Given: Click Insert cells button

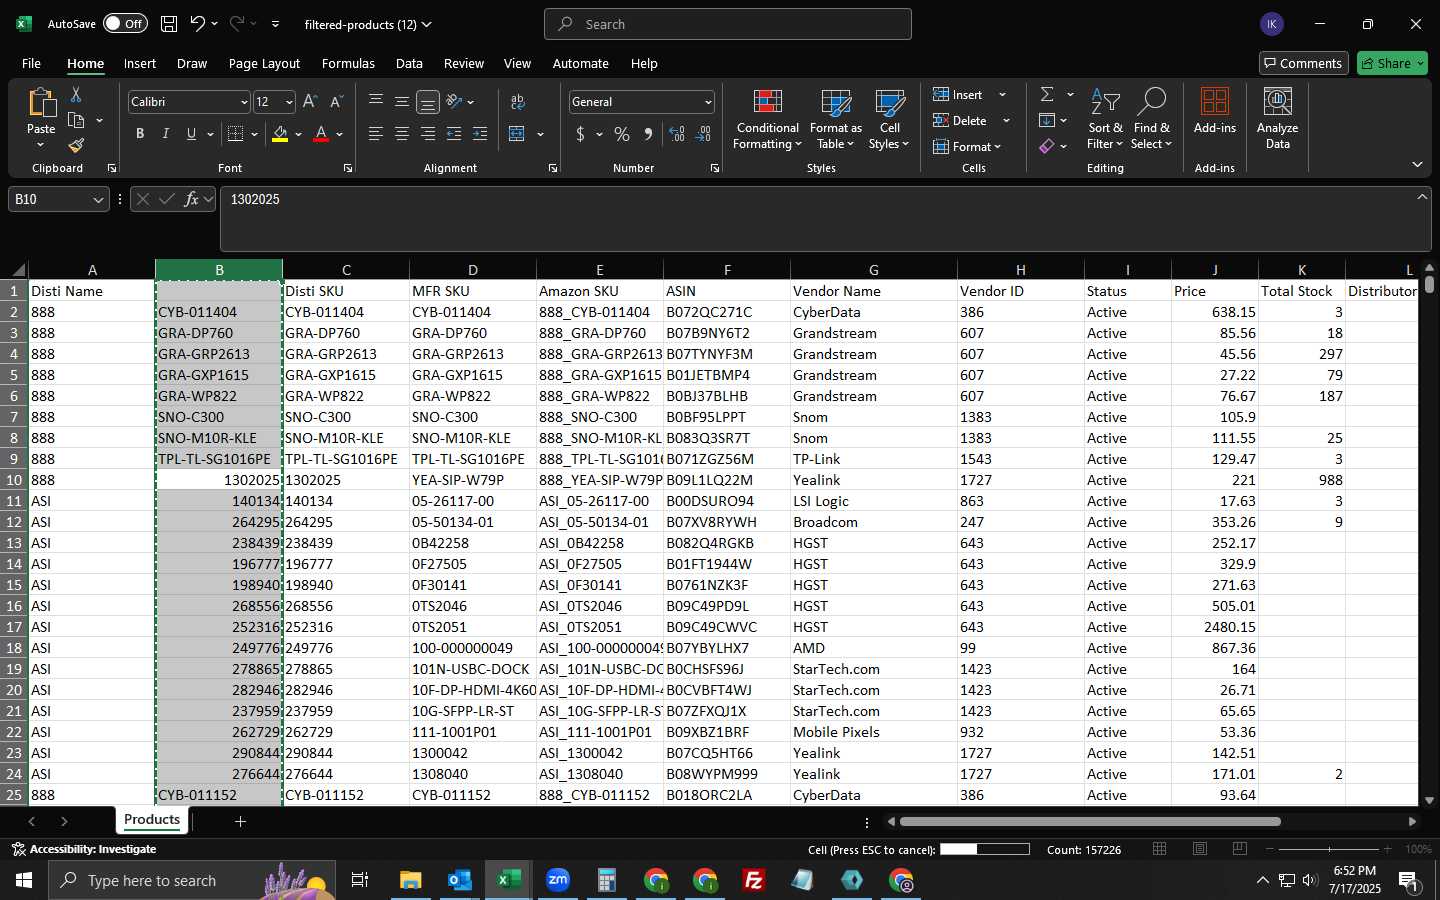Looking at the screenshot, I should (958, 94).
